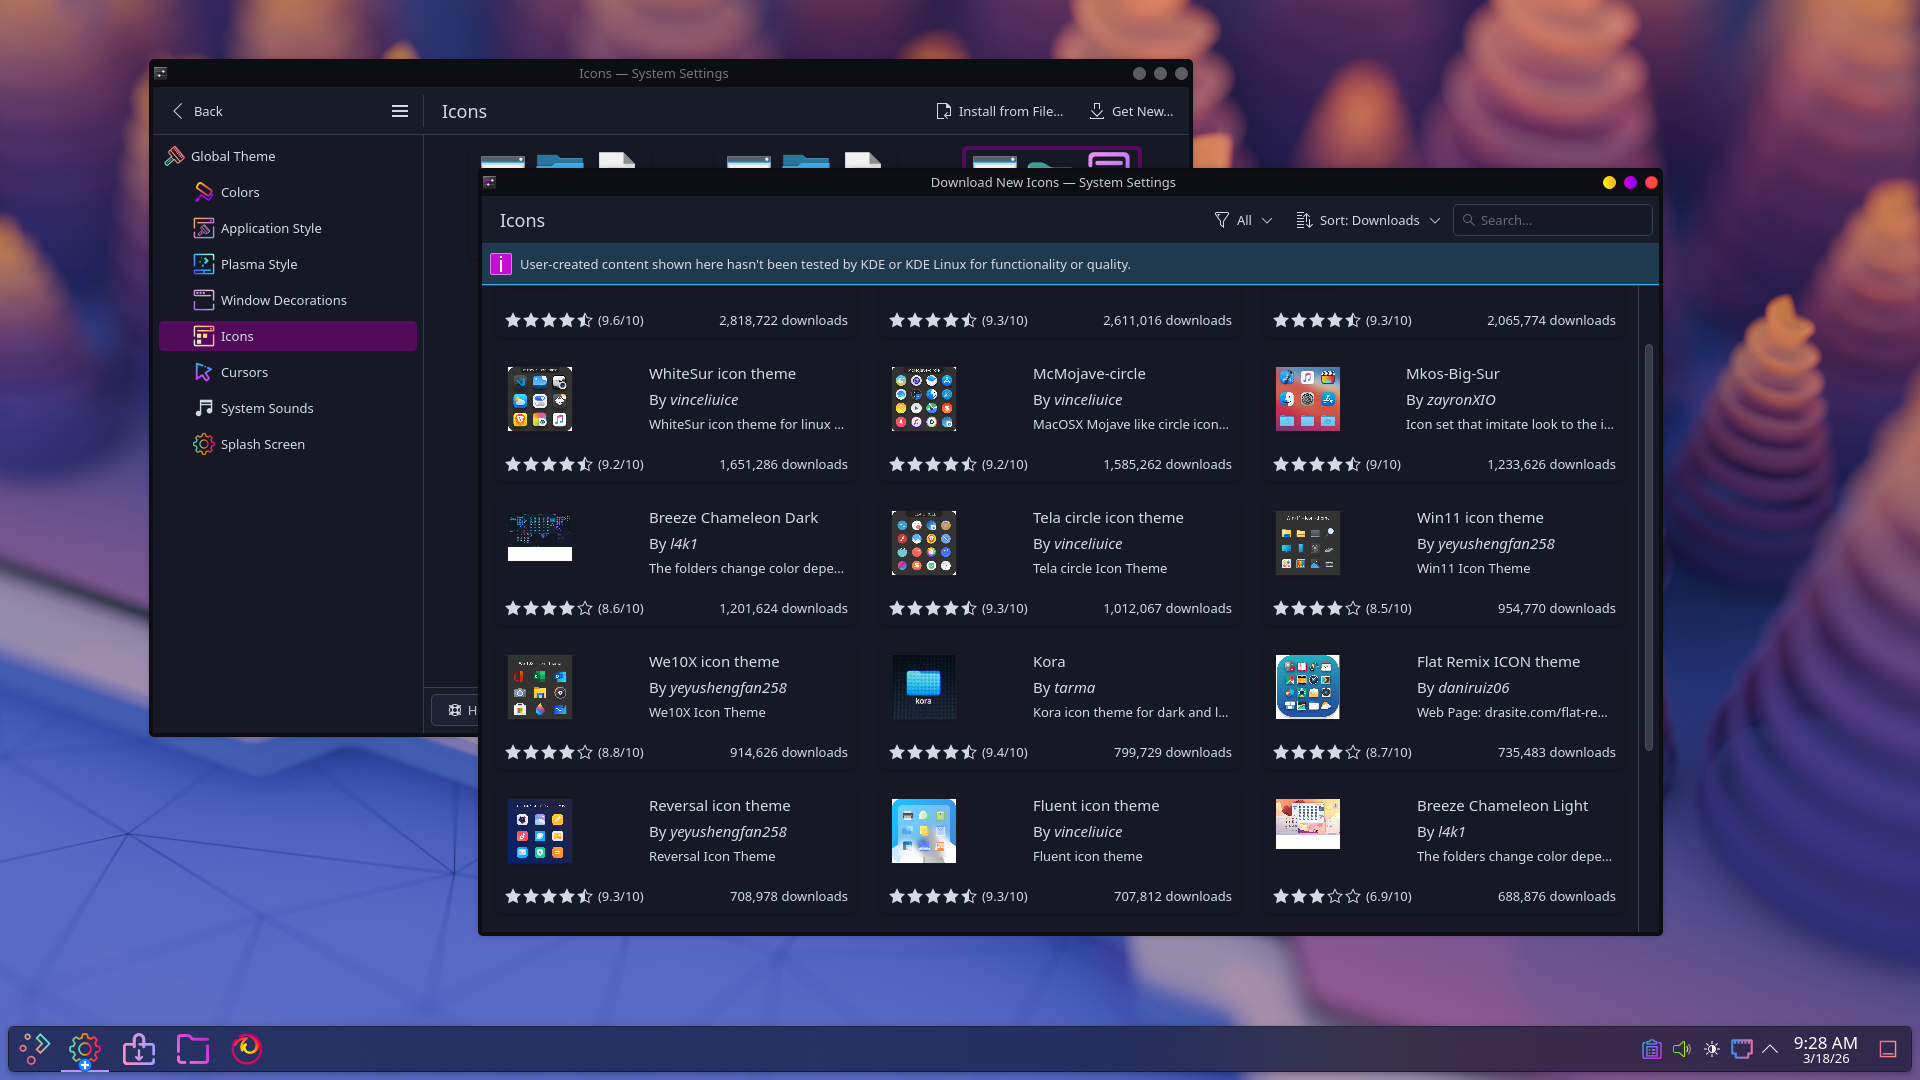
Task: Click the volume icon in the system tray
Action: click(x=1681, y=1049)
